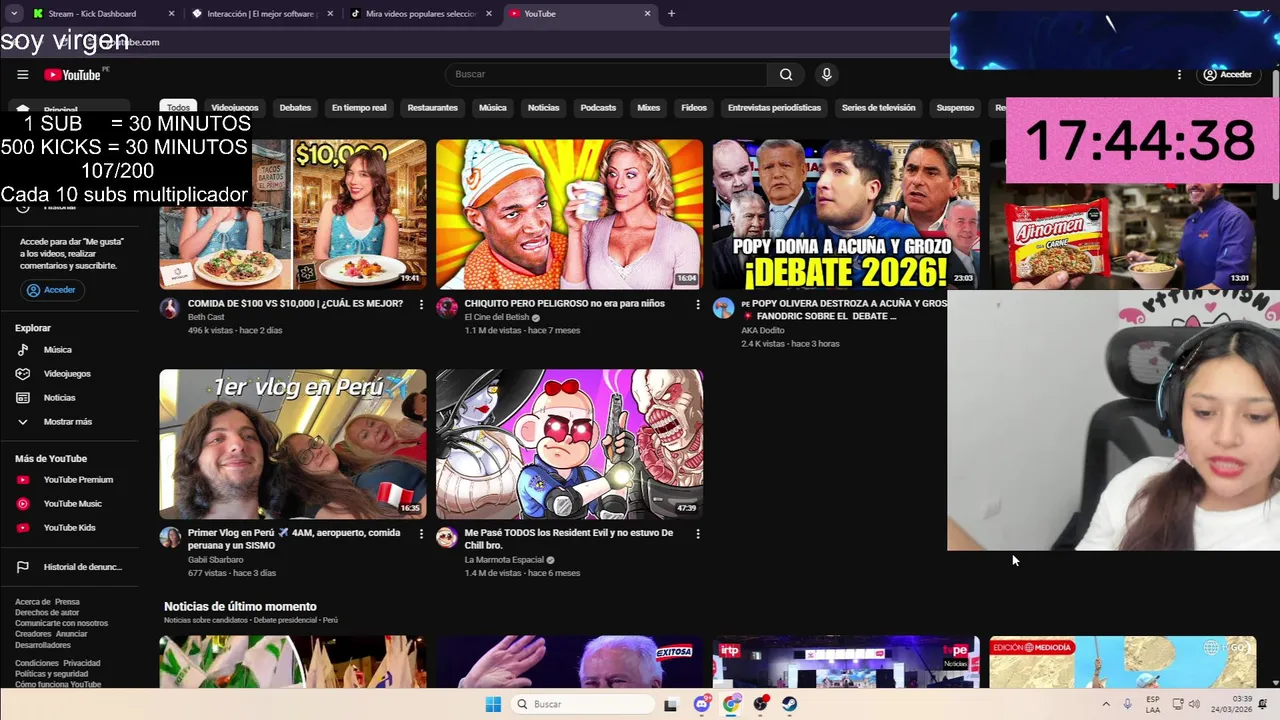1280x720 pixels.
Task: Open the DEBATE 2026 video thumbnail
Action: tap(846, 214)
